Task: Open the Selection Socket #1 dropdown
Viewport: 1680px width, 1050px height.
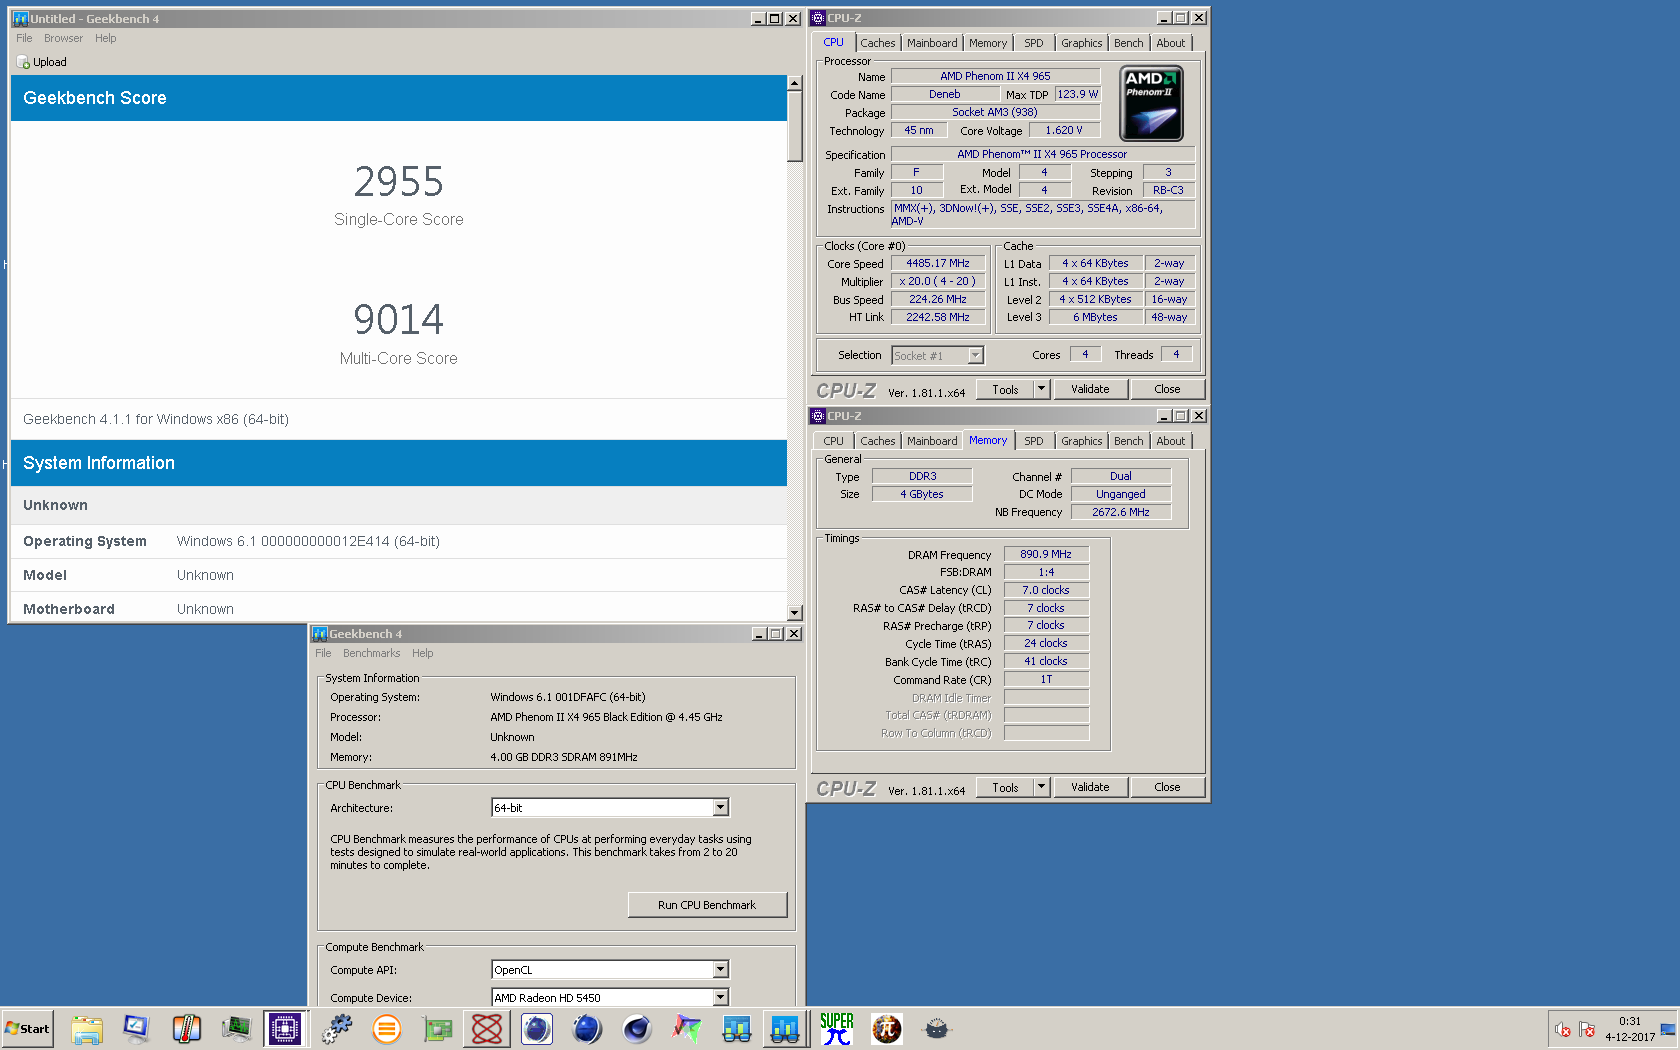Action: pos(976,356)
